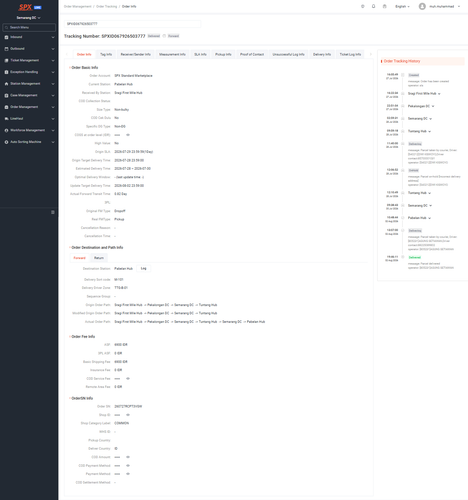Expand Order Management in the sidebar
The height and width of the screenshot is (500, 468).
tap(53, 107)
